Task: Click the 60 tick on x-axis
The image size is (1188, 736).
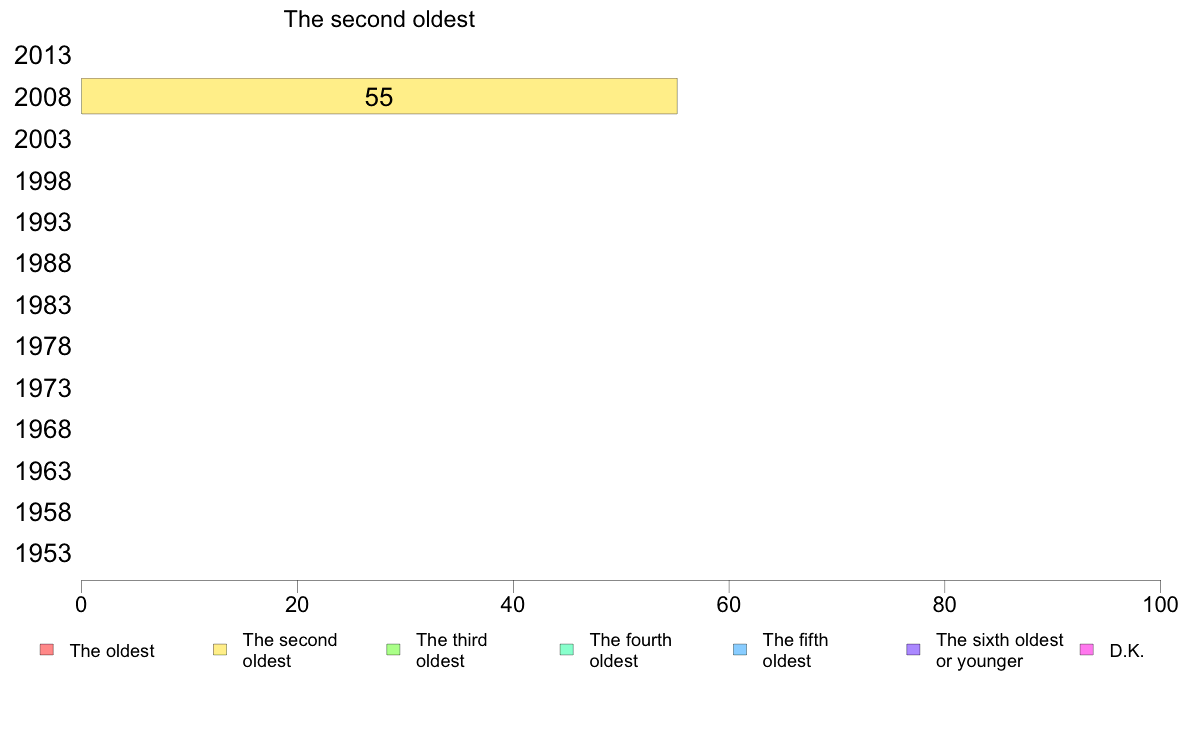Action: (x=729, y=604)
